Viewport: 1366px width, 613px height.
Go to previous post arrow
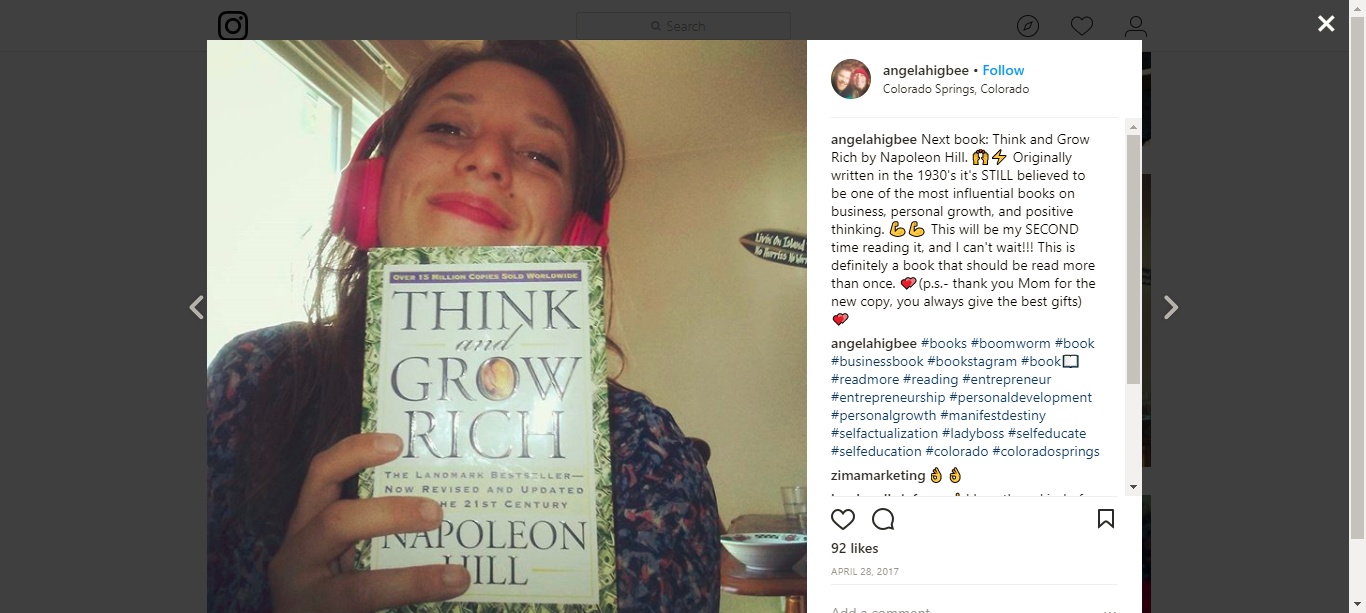tap(196, 307)
